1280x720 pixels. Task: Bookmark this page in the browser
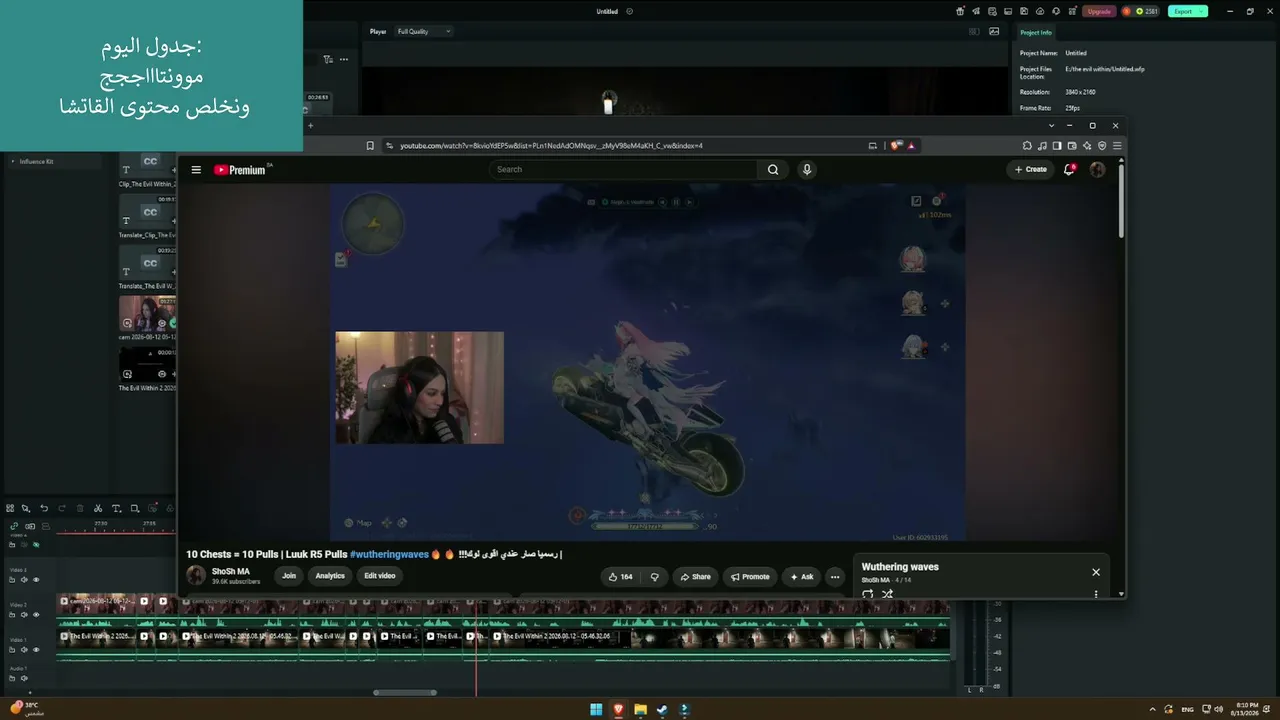(x=370, y=146)
